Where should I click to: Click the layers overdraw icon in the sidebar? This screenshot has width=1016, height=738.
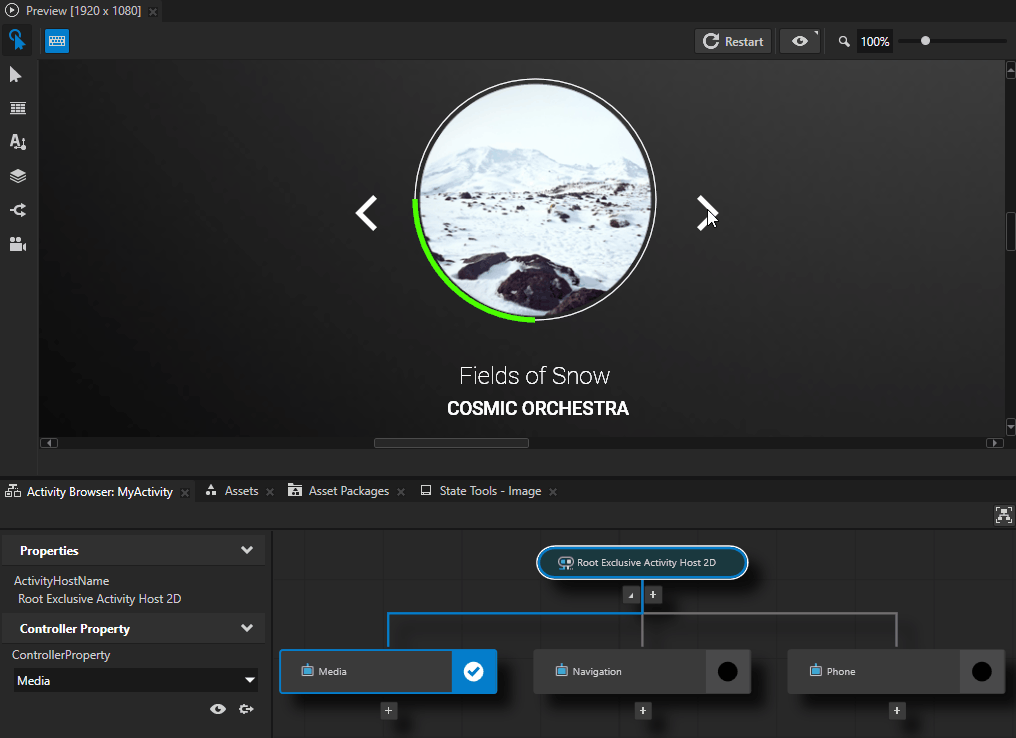[x=16, y=176]
